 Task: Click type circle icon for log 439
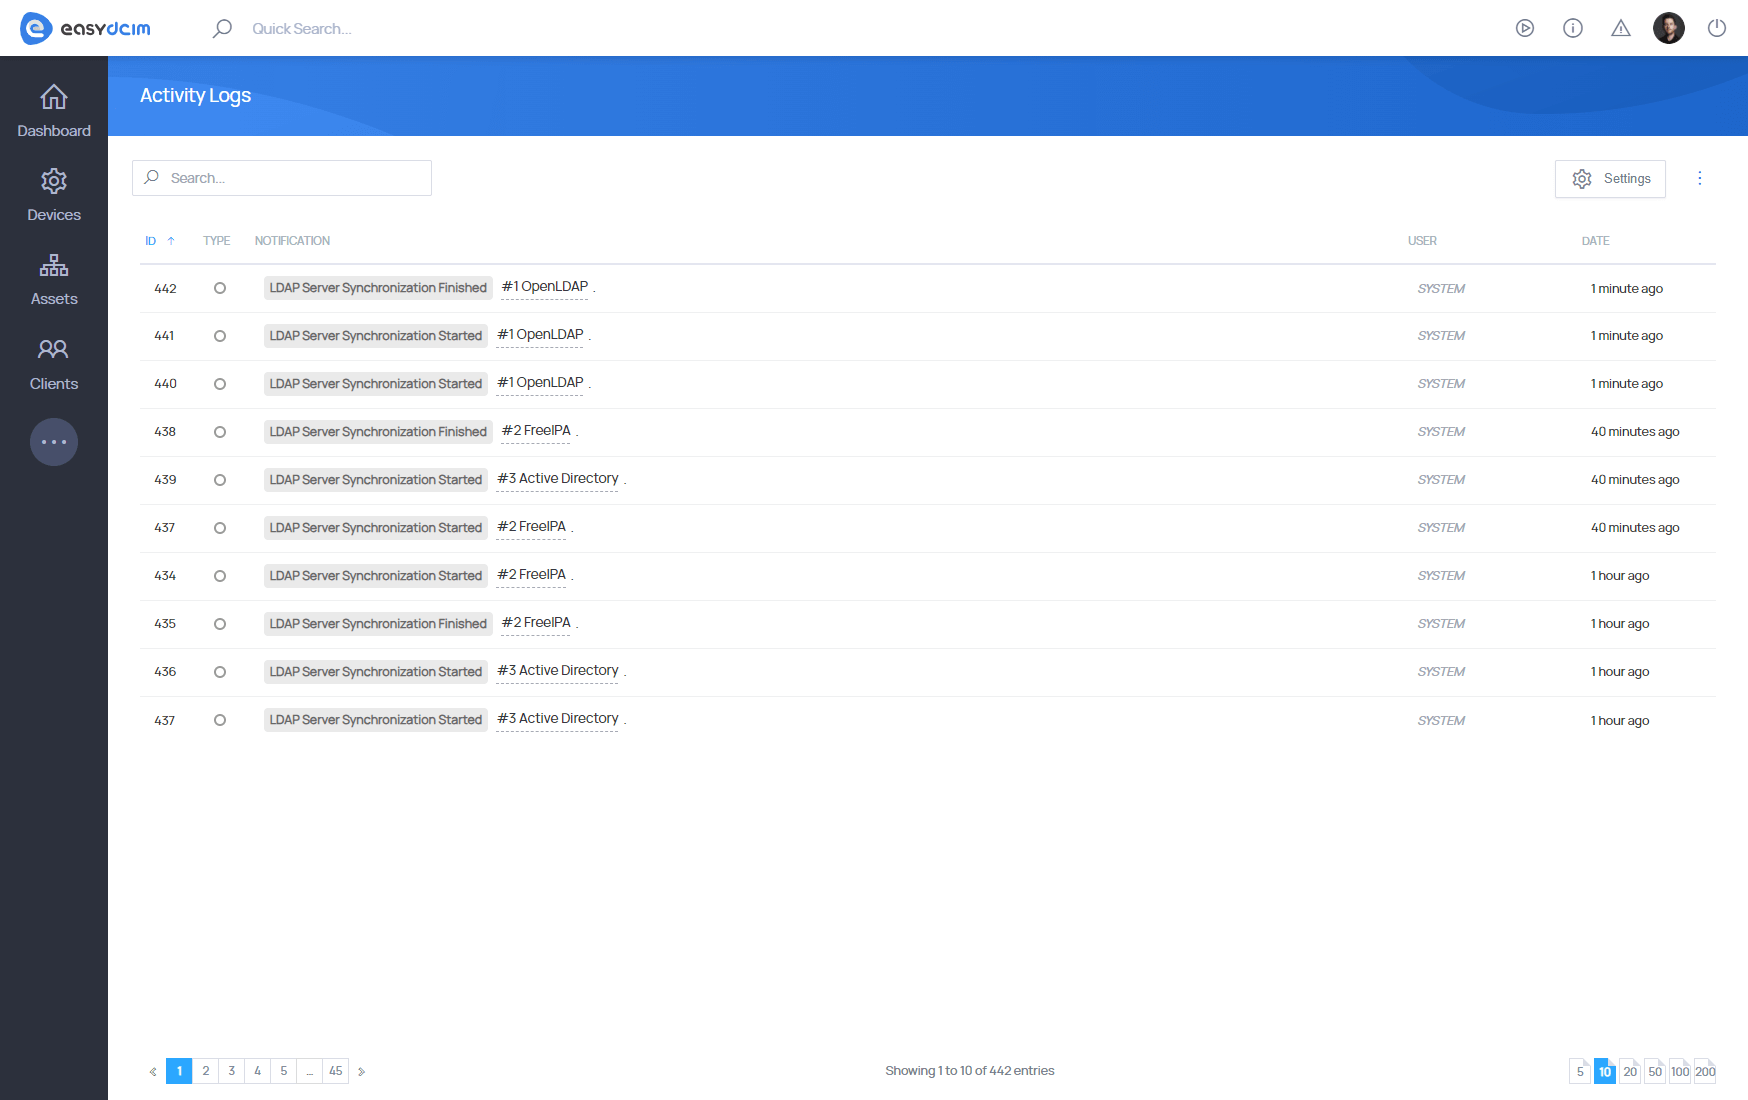pyautogui.click(x=220, y=480)
